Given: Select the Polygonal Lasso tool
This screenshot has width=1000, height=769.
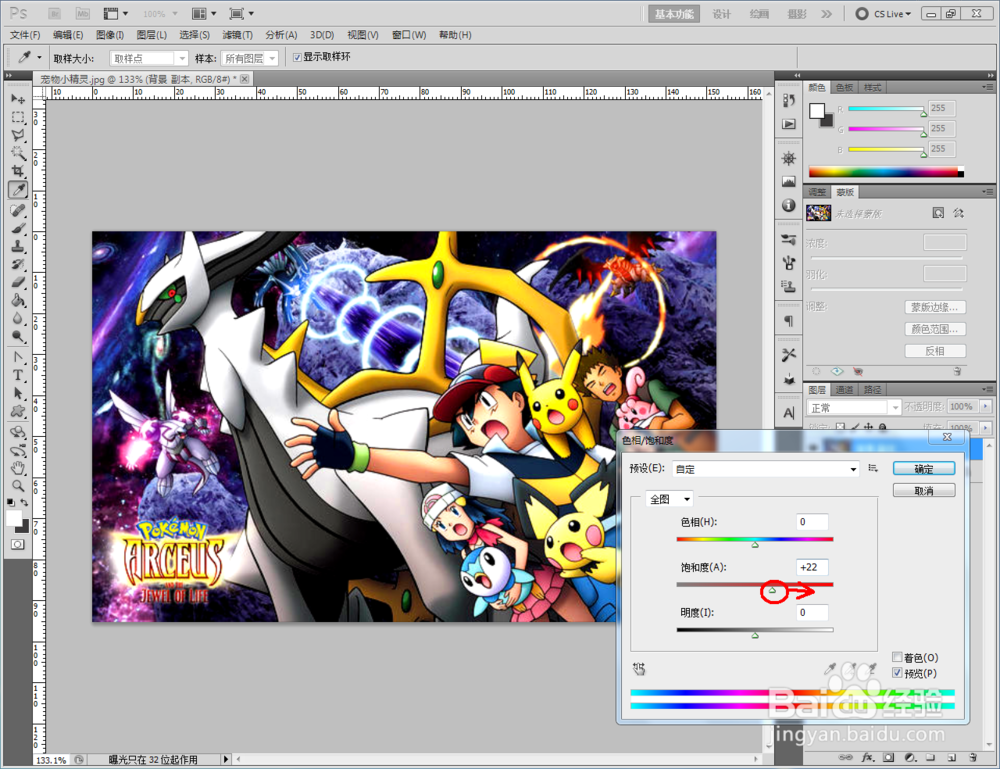Looking at the screenshot, I should click(x=18, y=135).
